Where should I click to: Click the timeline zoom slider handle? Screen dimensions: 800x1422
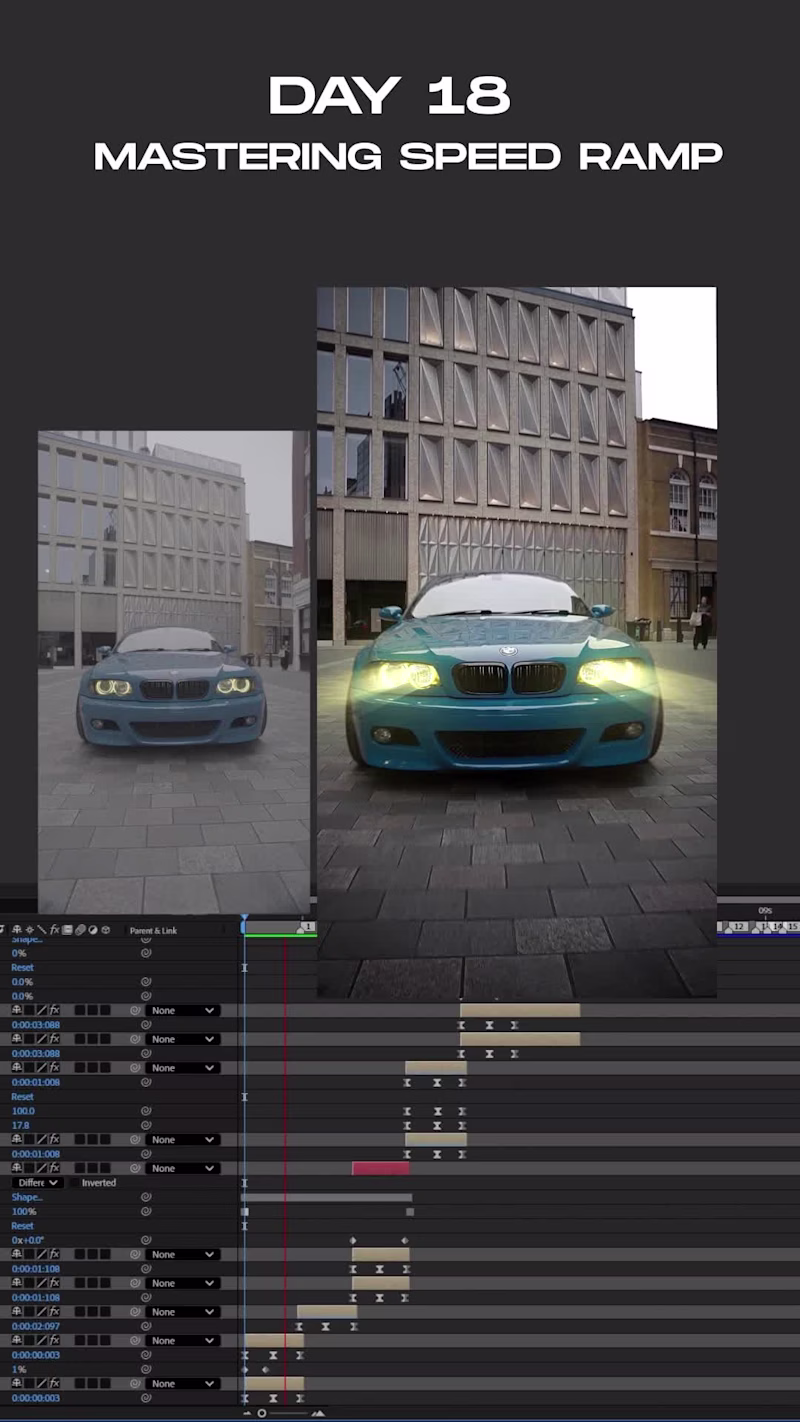[x=262, y=1413]
